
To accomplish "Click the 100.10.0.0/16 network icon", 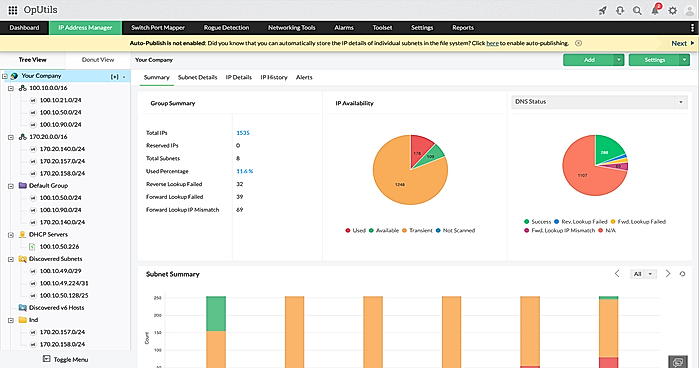I will click(23, 88).
